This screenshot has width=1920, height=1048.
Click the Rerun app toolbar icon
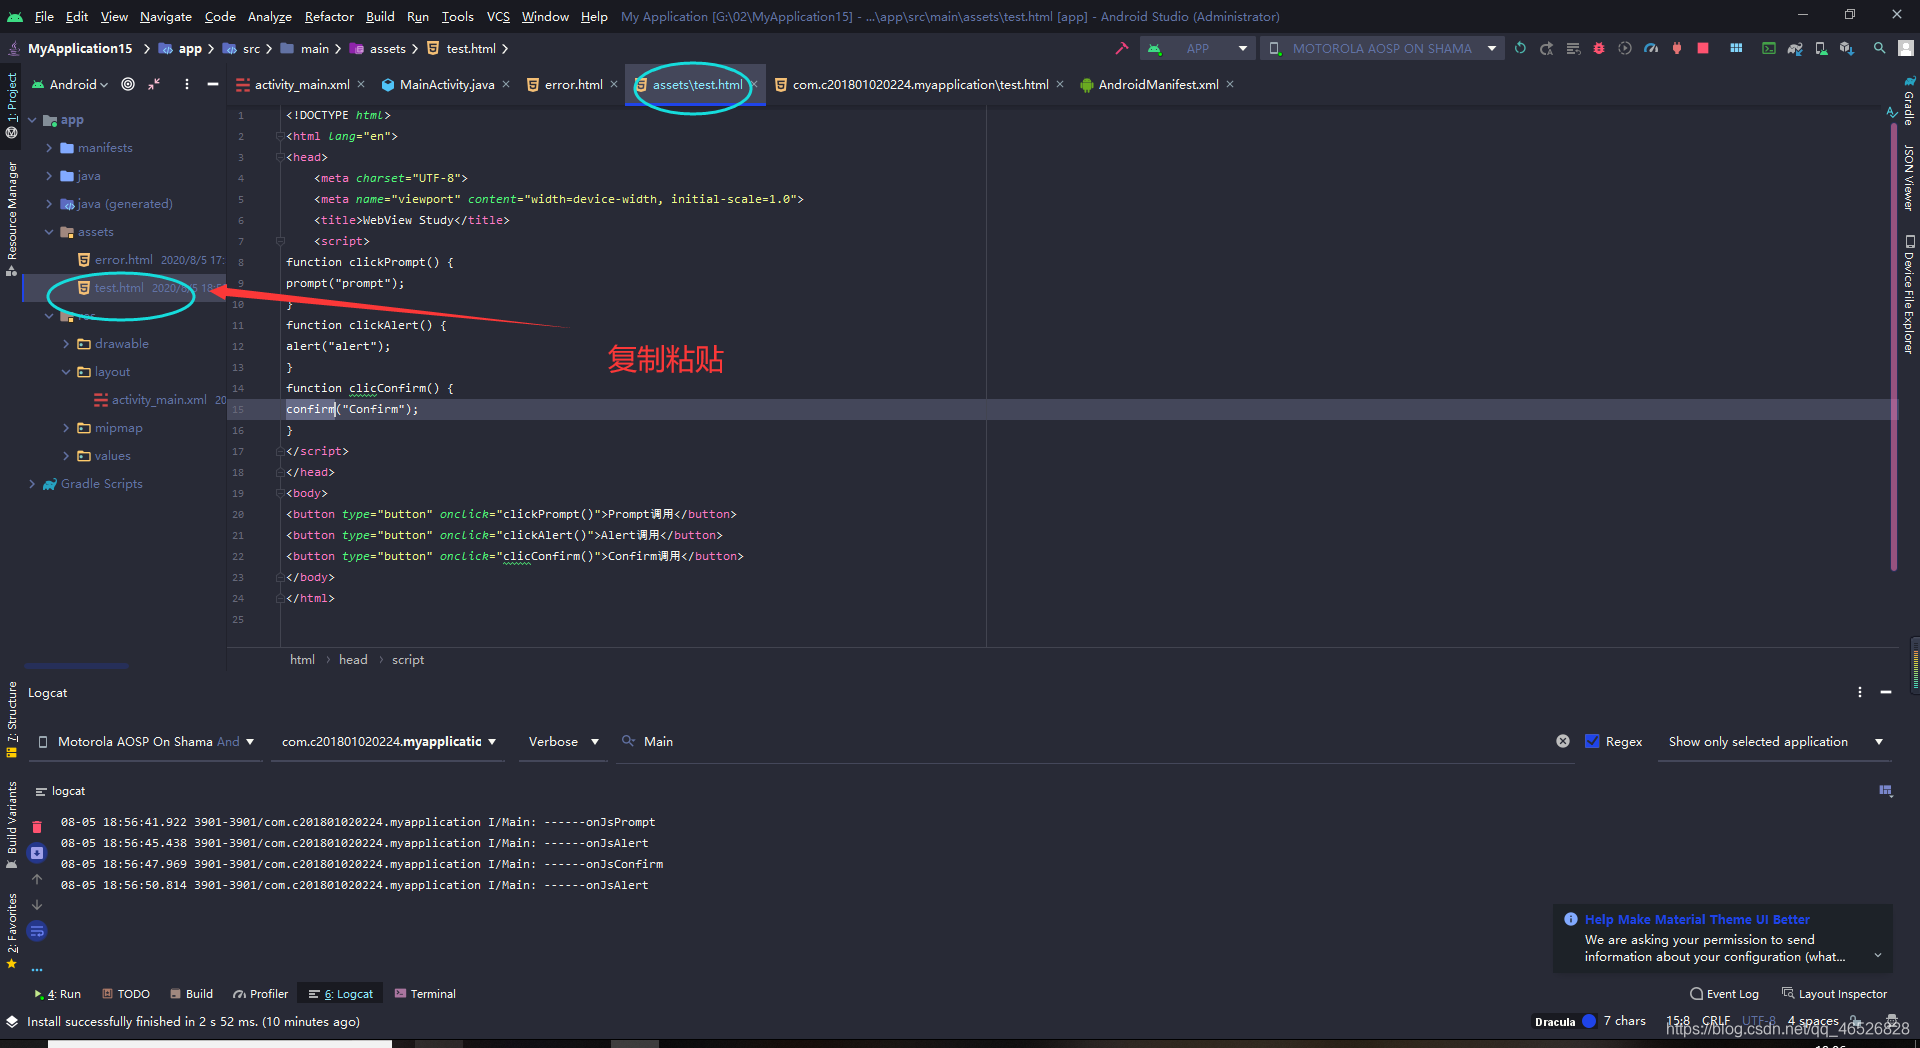[x=1521, y=48]
